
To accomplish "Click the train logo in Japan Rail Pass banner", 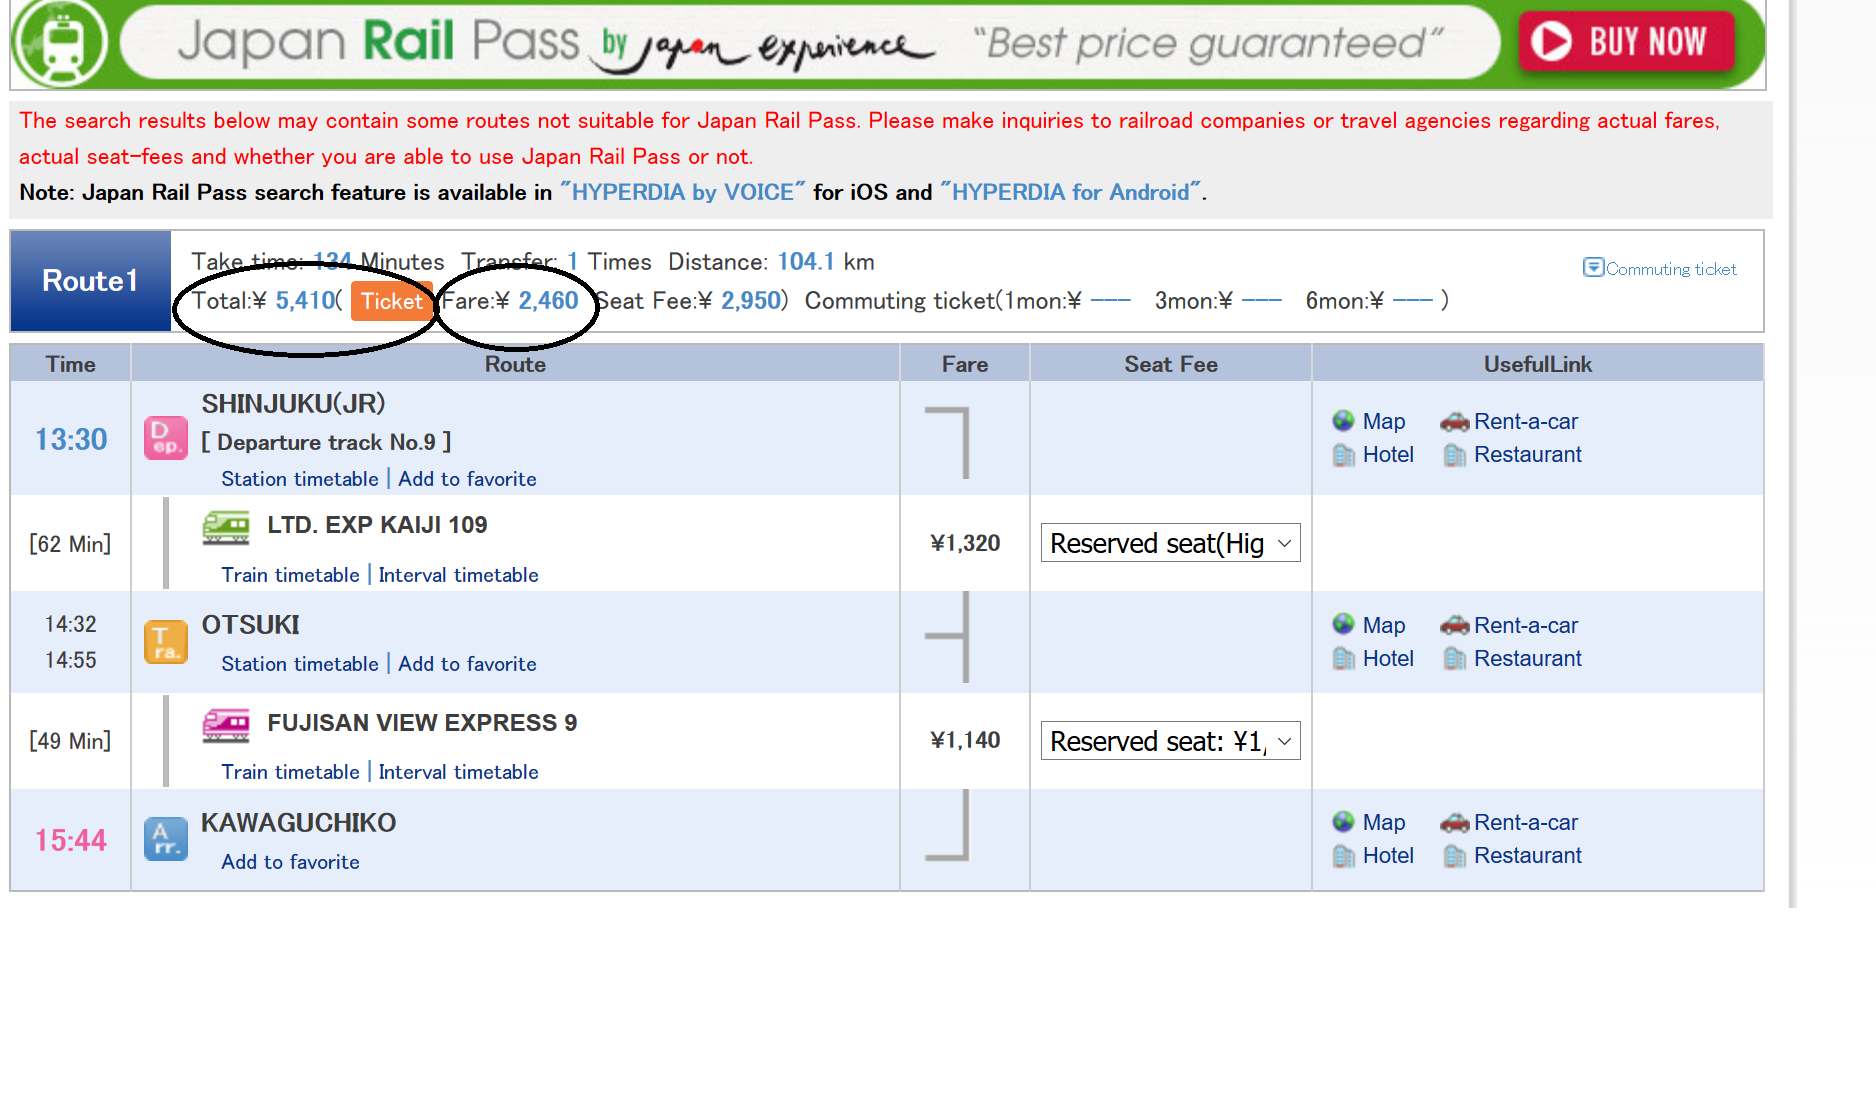I will click(x=62, y=43).
